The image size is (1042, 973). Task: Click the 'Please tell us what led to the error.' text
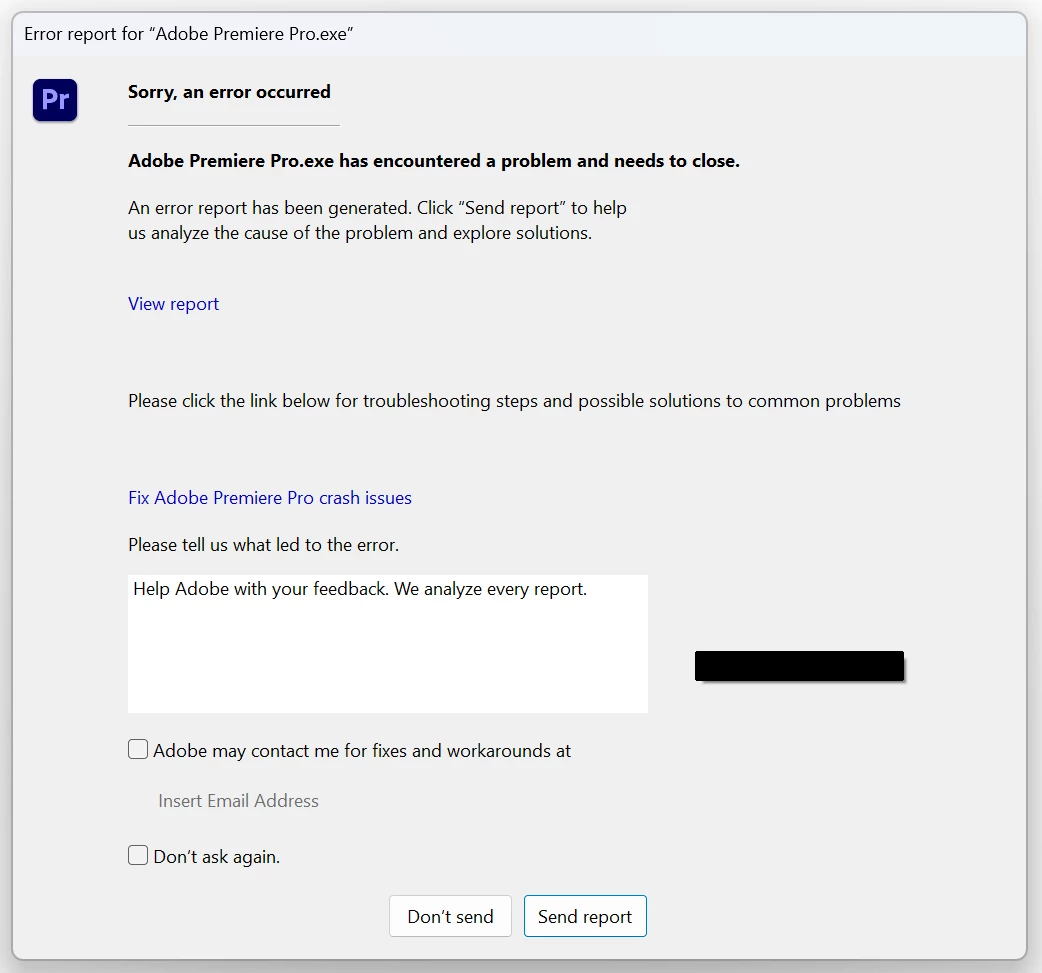coord(264,545)
